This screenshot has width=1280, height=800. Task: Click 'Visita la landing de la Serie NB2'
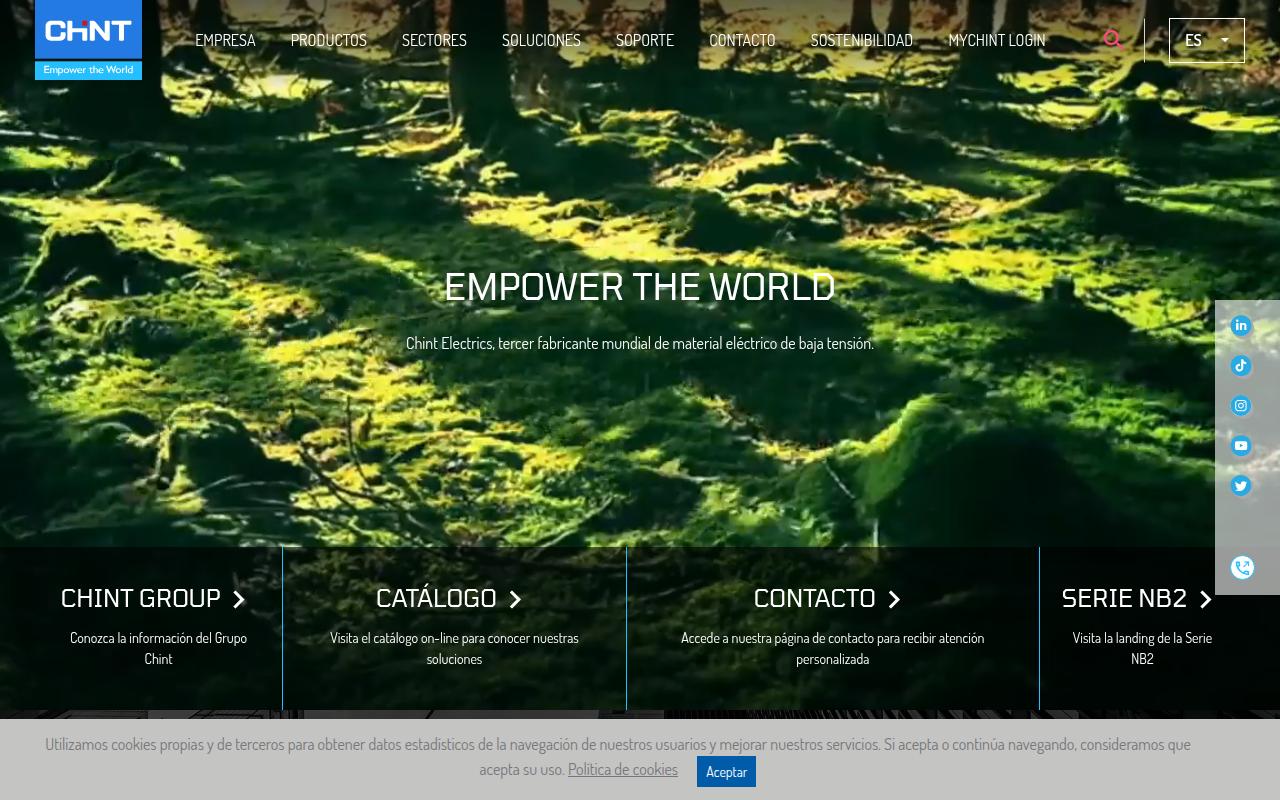1142,648
